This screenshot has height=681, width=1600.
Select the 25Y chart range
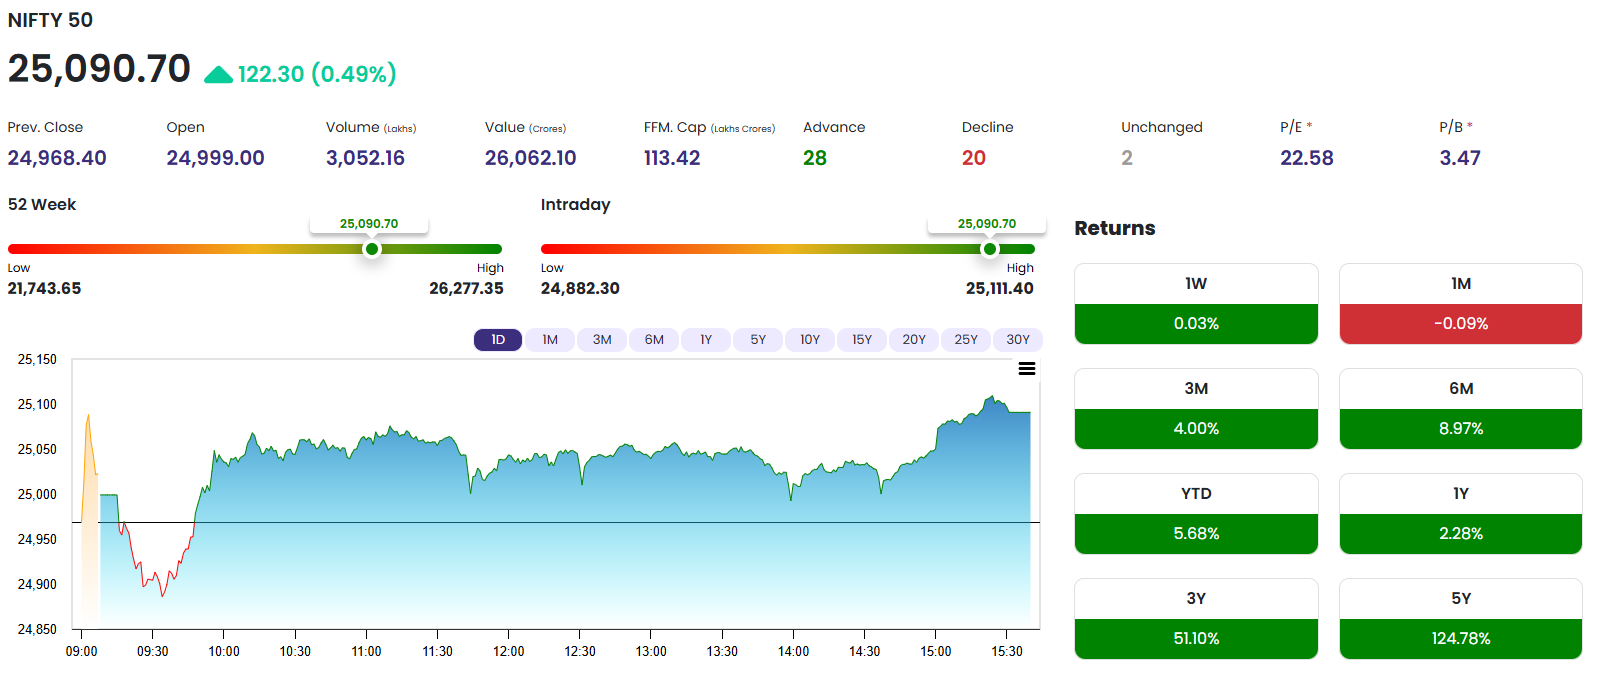coord(966,340)
